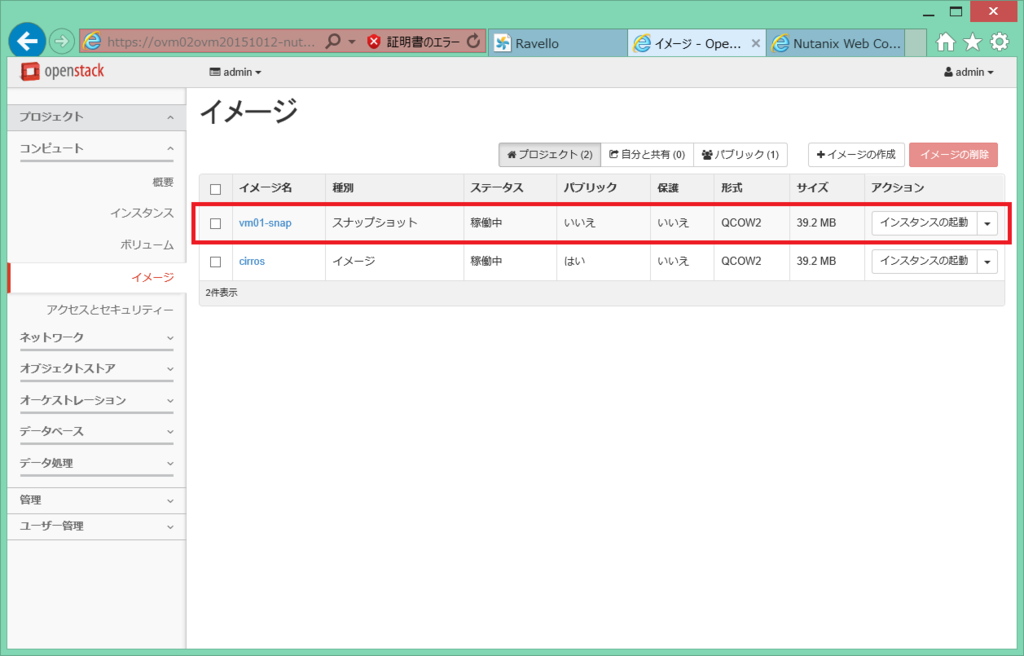Open vm01-snap action dropdown arrow
This screenshot has width=1024, height=656.
pyautogui.click(x=987, y=223)
